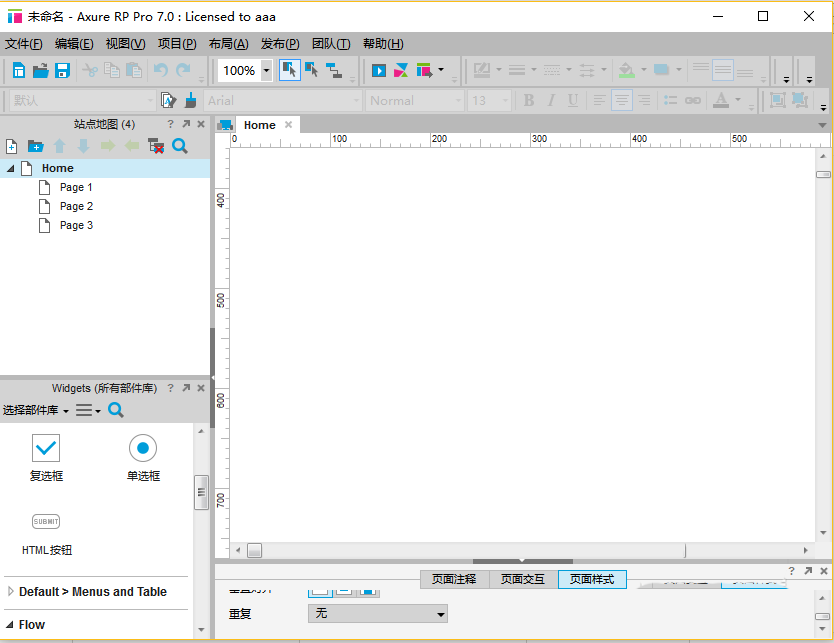Add a new folder in the sitemap panel
This screenshot has height=643, width=834.
tap(34, 145)
